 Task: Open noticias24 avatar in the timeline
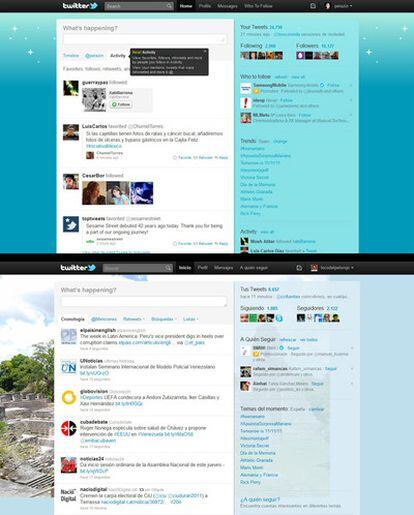tap(69, 465)
